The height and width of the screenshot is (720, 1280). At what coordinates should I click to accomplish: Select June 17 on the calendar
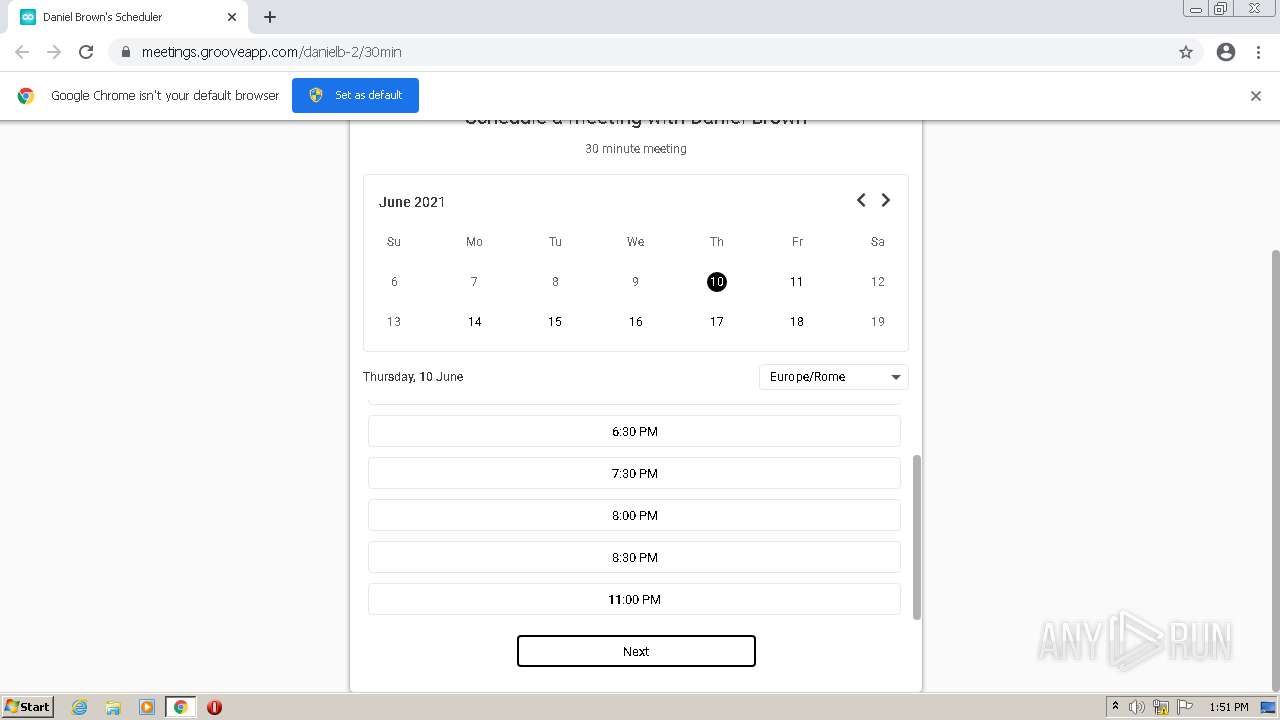point(716,322)
